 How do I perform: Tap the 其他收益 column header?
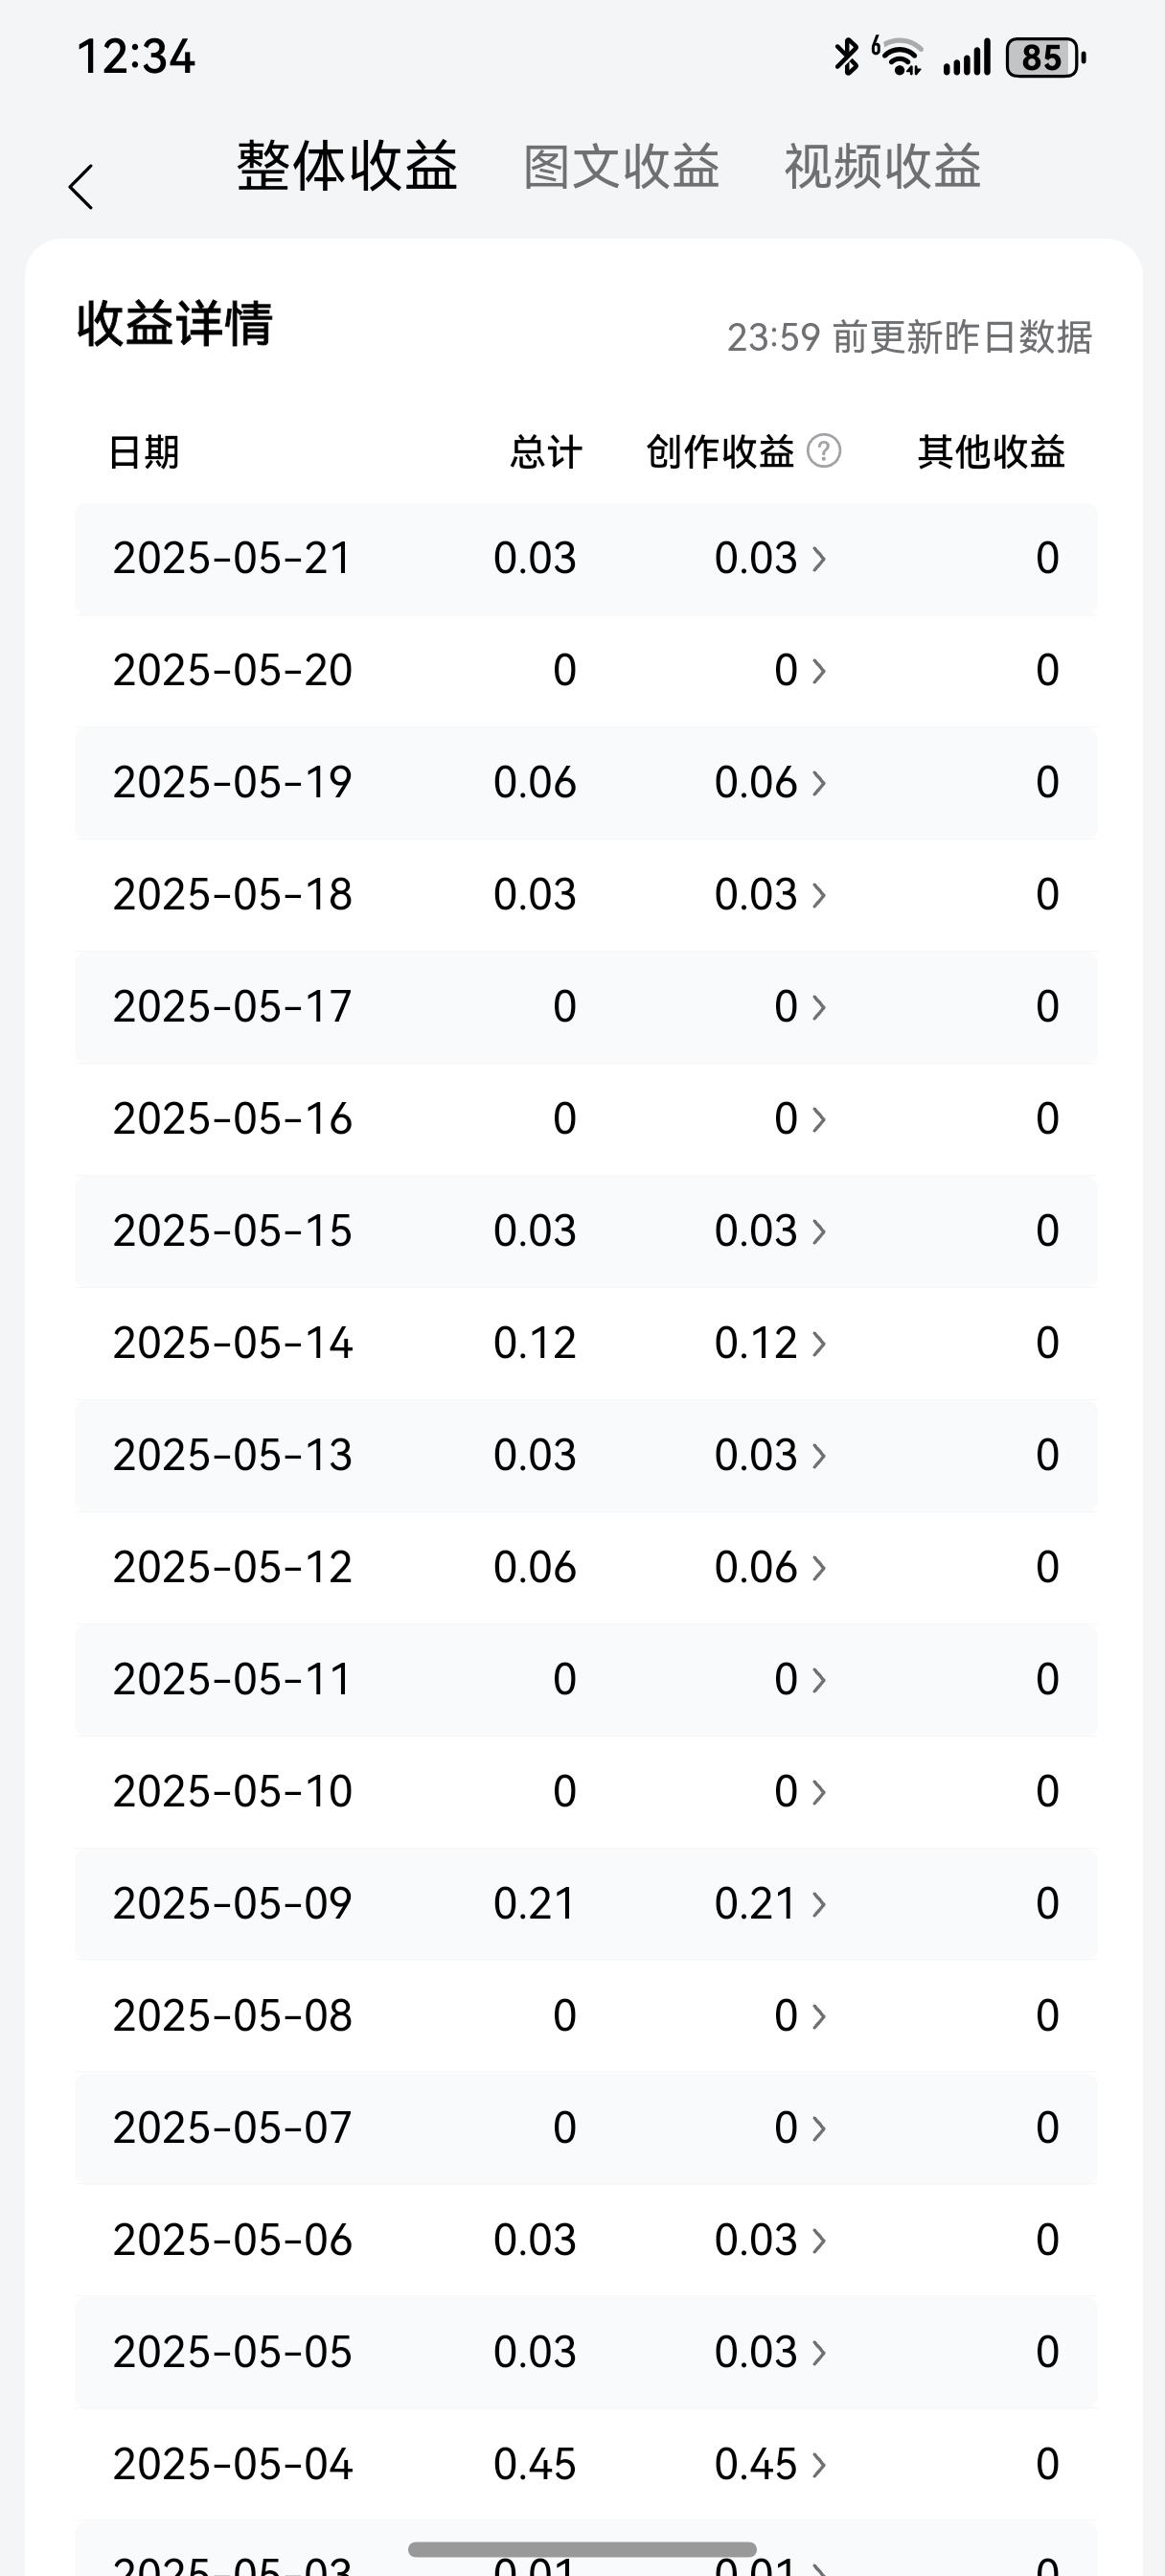tap(991, 452)
